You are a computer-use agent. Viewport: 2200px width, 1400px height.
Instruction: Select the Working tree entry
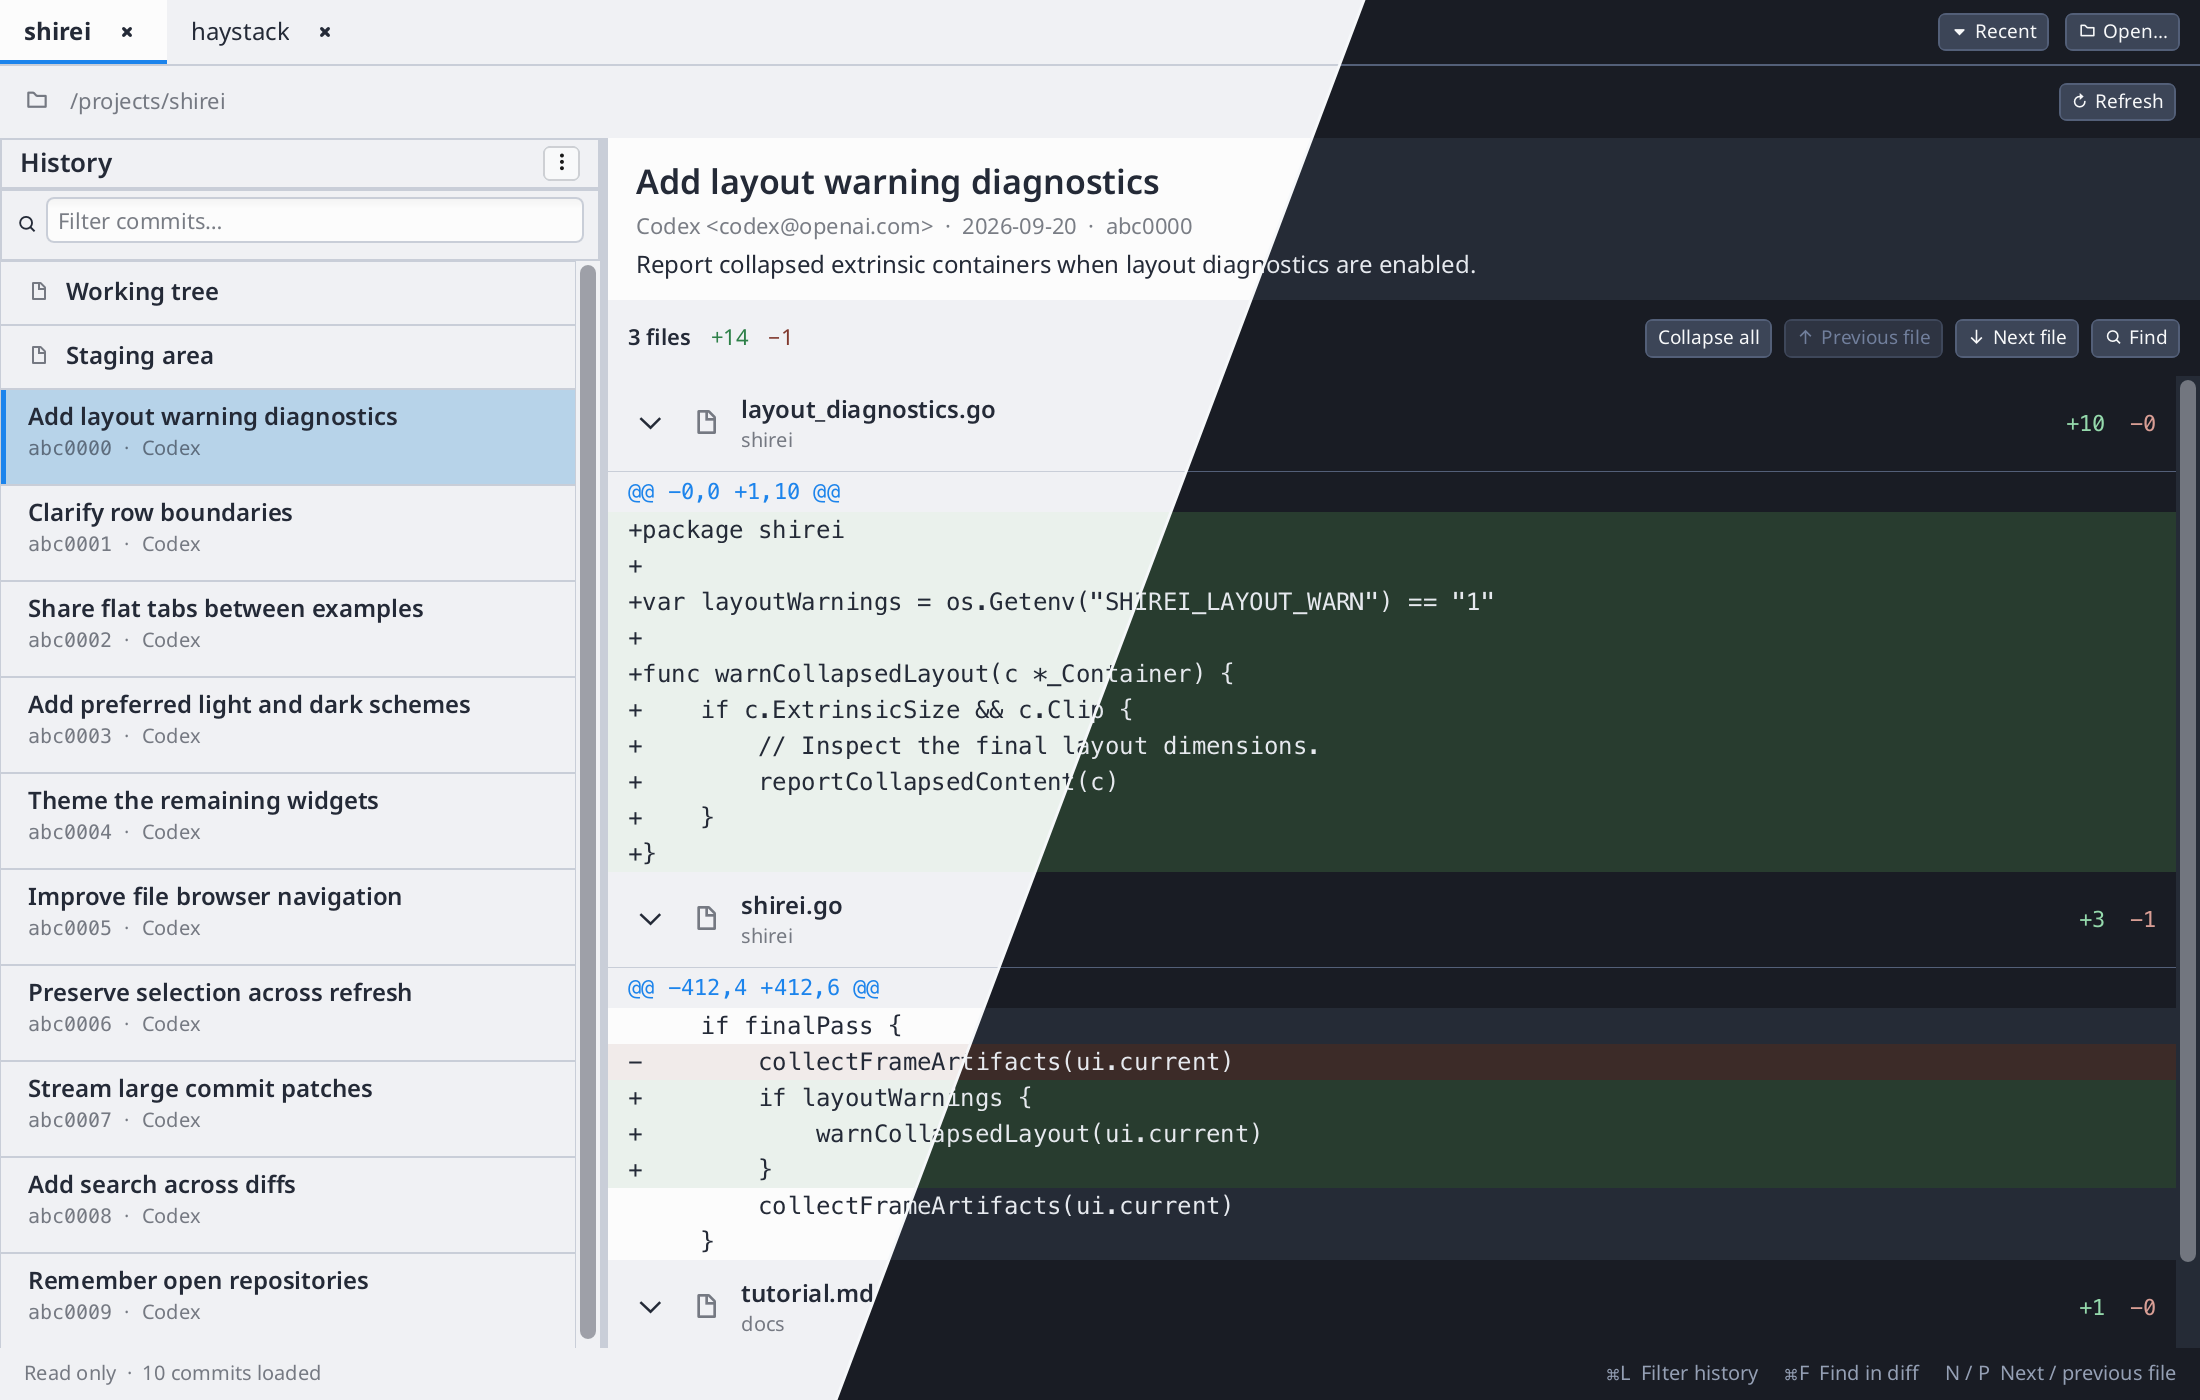(288, 292)
